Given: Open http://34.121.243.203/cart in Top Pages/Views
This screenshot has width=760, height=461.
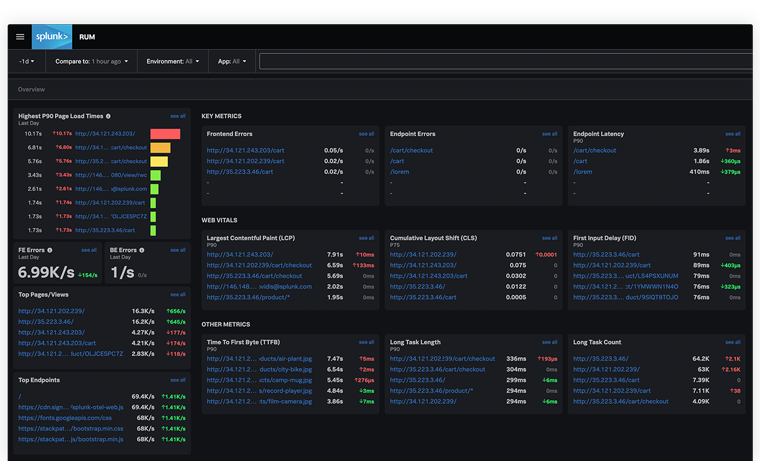Looking at the screenshot, I should pyautogui.click(x=57, y=343).
